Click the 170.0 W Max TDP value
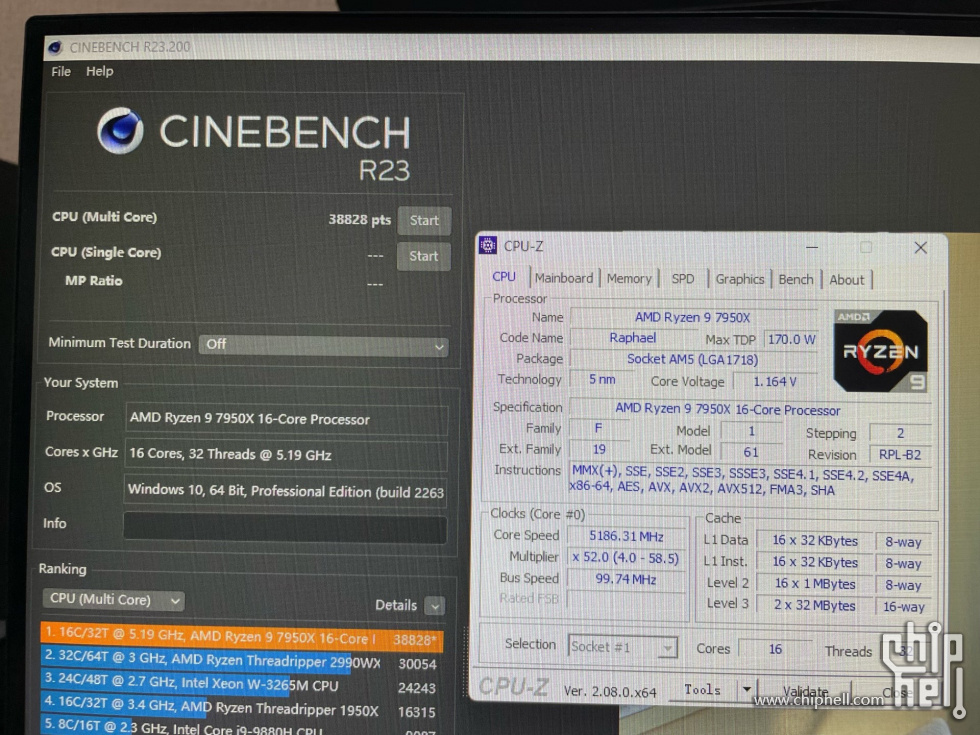 (x=791, y=339)
